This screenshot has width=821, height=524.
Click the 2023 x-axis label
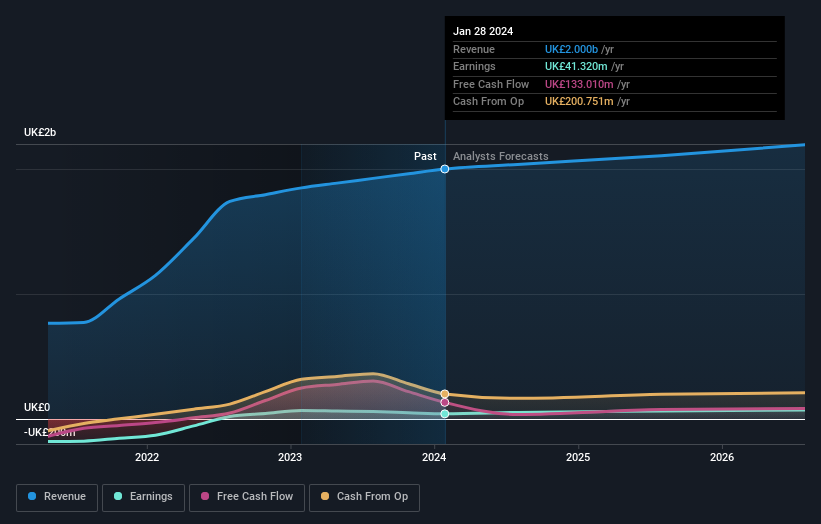[x=290, y=457]
